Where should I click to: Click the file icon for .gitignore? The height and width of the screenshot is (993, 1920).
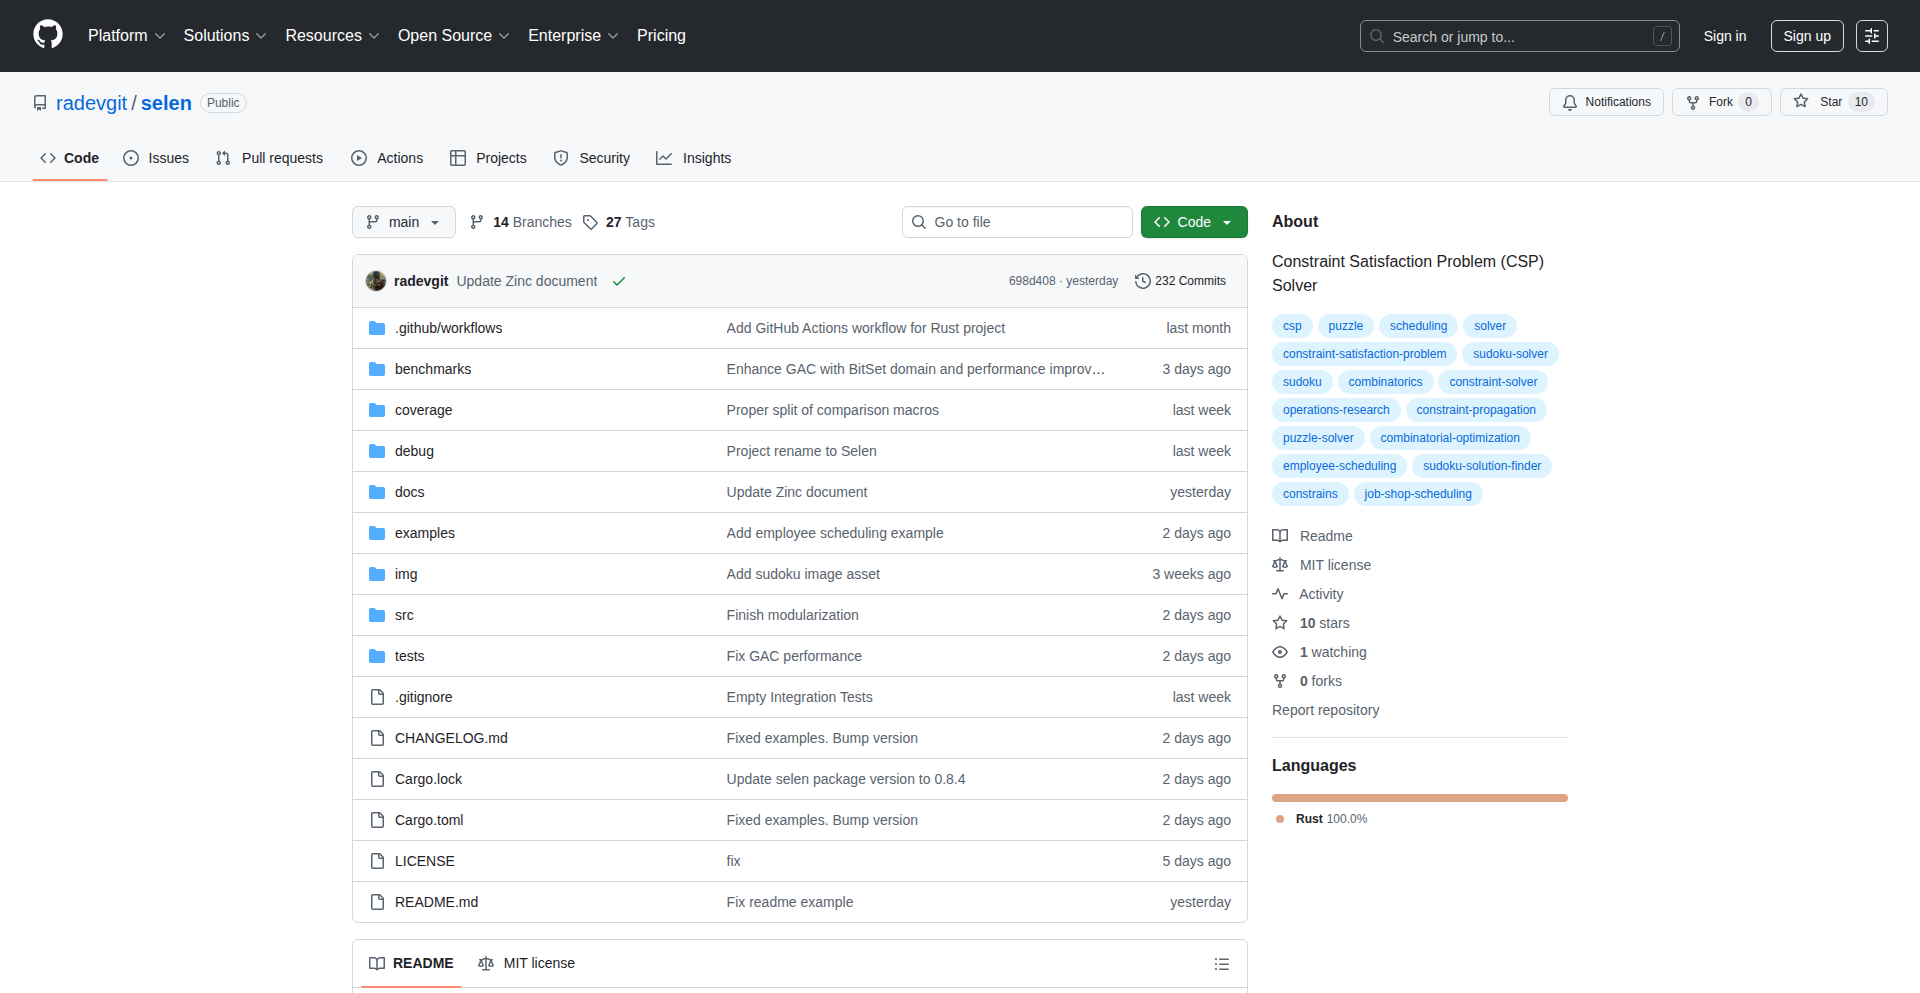(x=377, y=697)
